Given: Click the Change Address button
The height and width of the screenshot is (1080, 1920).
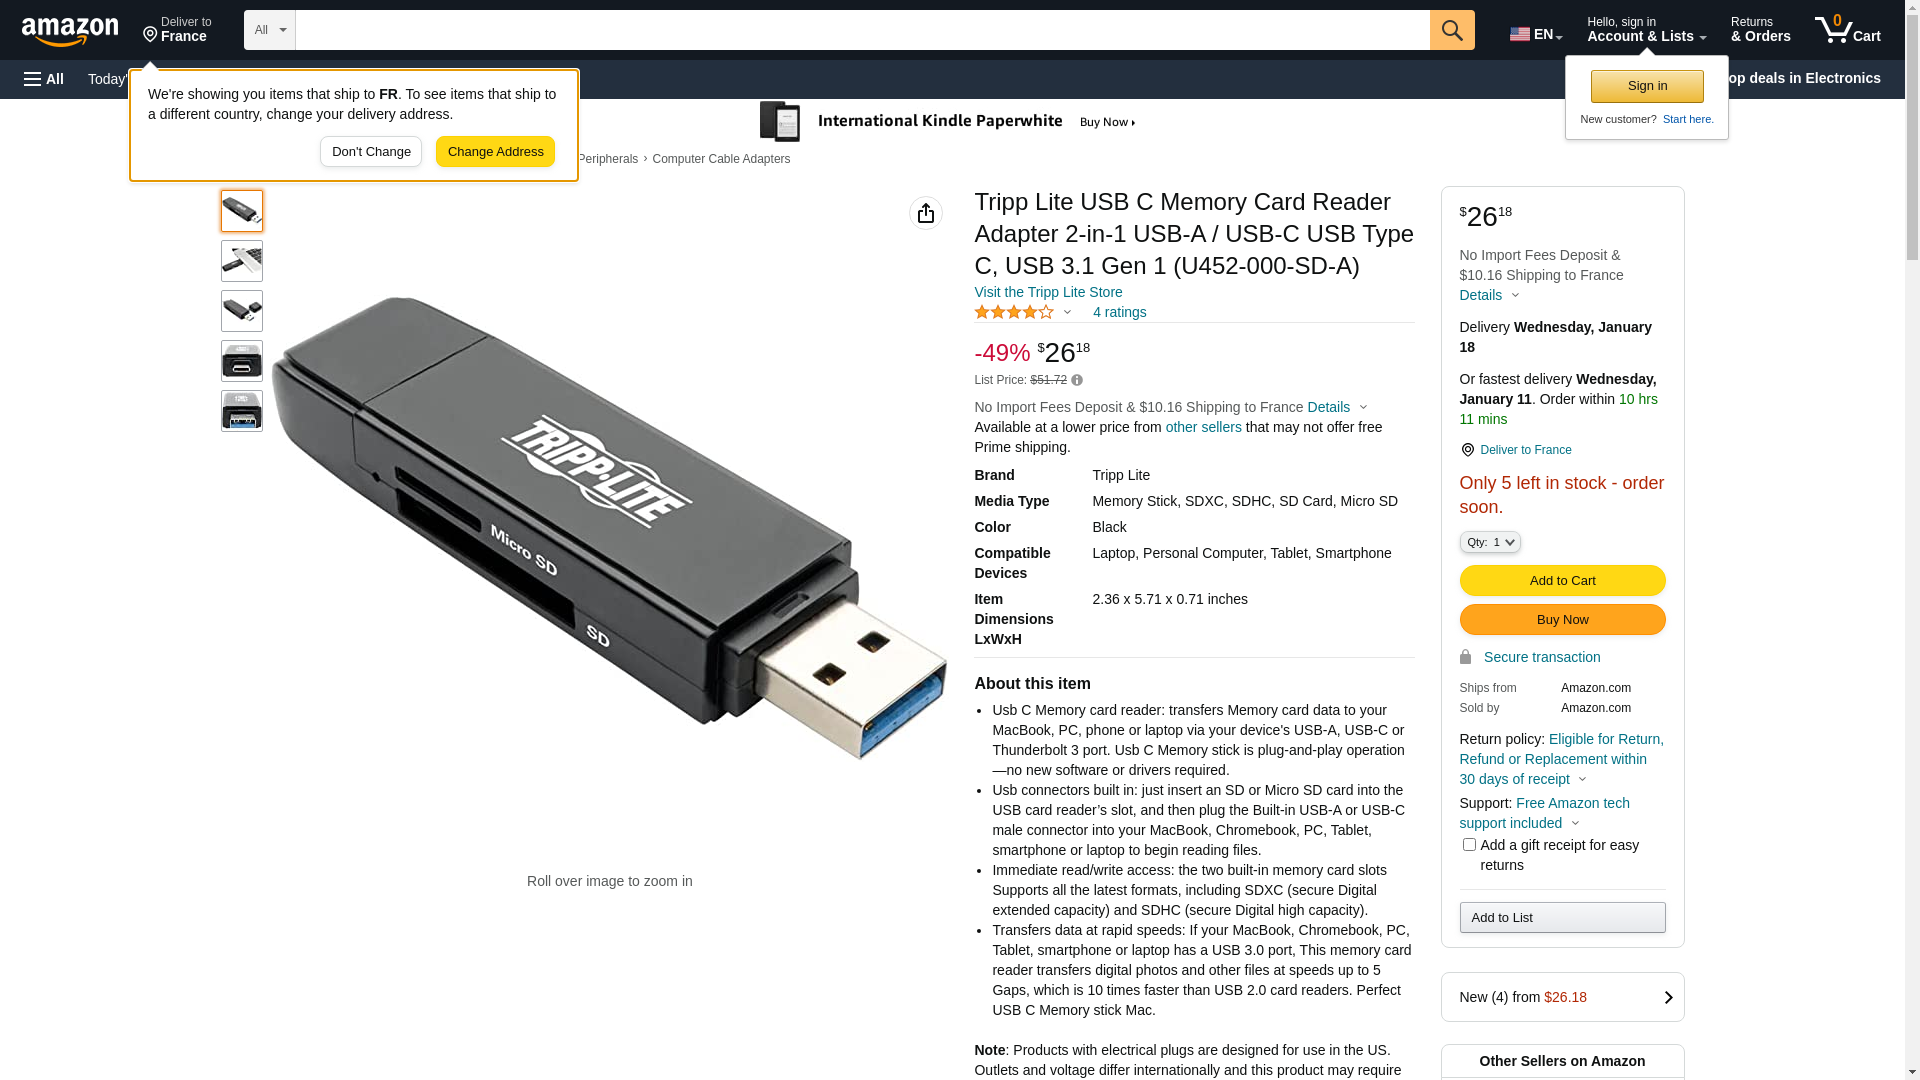Looking at the screenshot, I should click(496, 152).
